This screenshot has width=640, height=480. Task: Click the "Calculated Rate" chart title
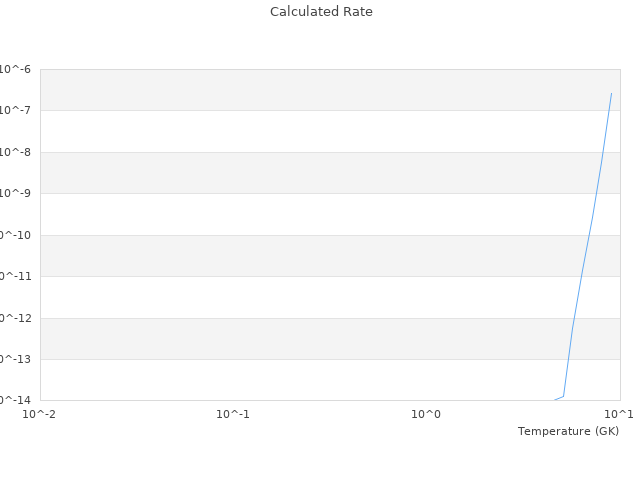(x=320, y=12)
